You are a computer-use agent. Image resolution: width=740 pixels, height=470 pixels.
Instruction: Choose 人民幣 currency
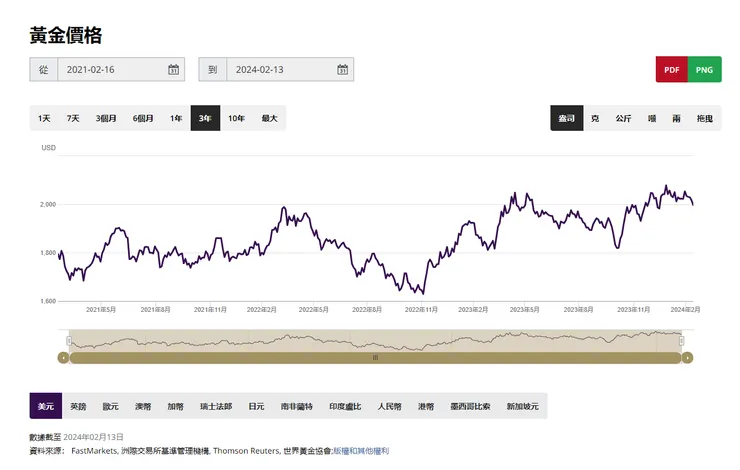(390, 406)
